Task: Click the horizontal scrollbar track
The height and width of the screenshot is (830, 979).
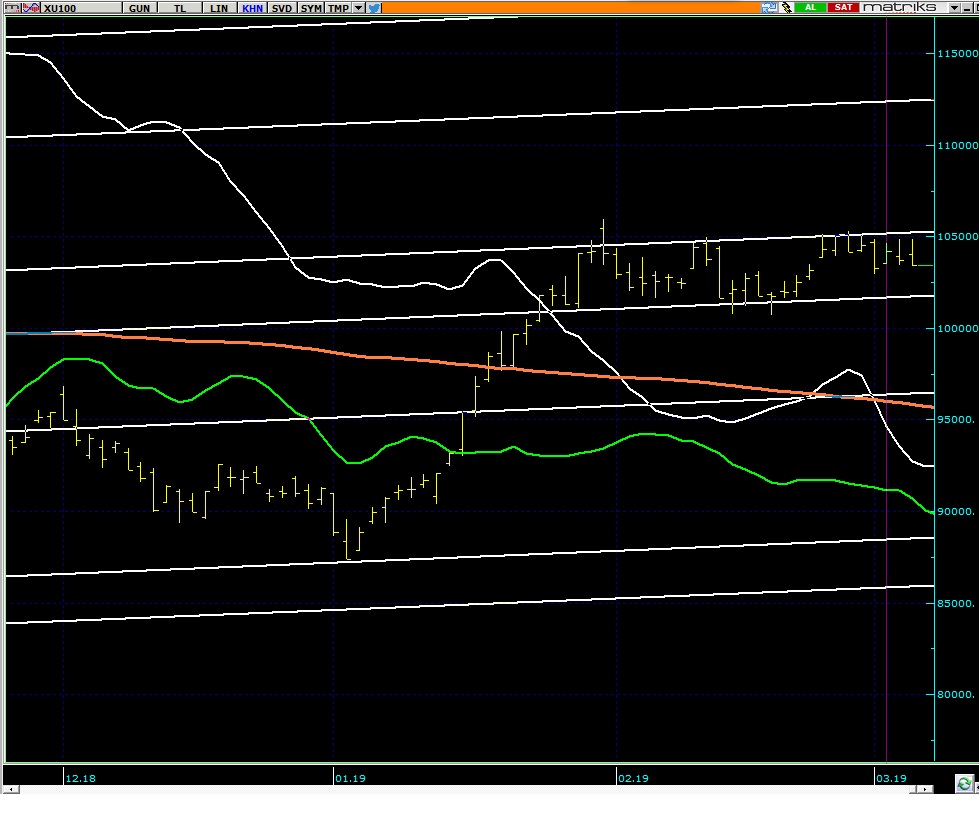Action: pyautogui.click(x=464, y=789)
